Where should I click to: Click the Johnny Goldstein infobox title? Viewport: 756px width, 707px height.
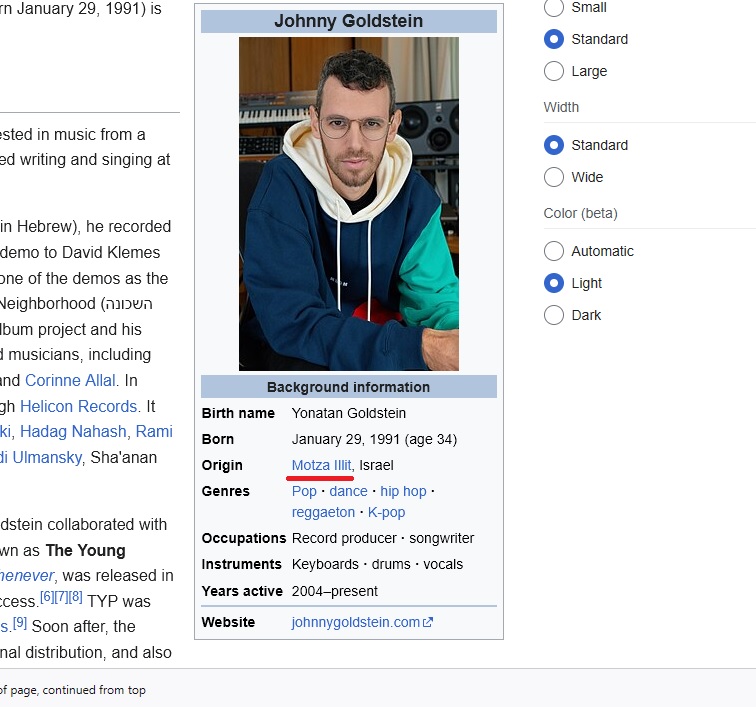click(x=349, y=21)
